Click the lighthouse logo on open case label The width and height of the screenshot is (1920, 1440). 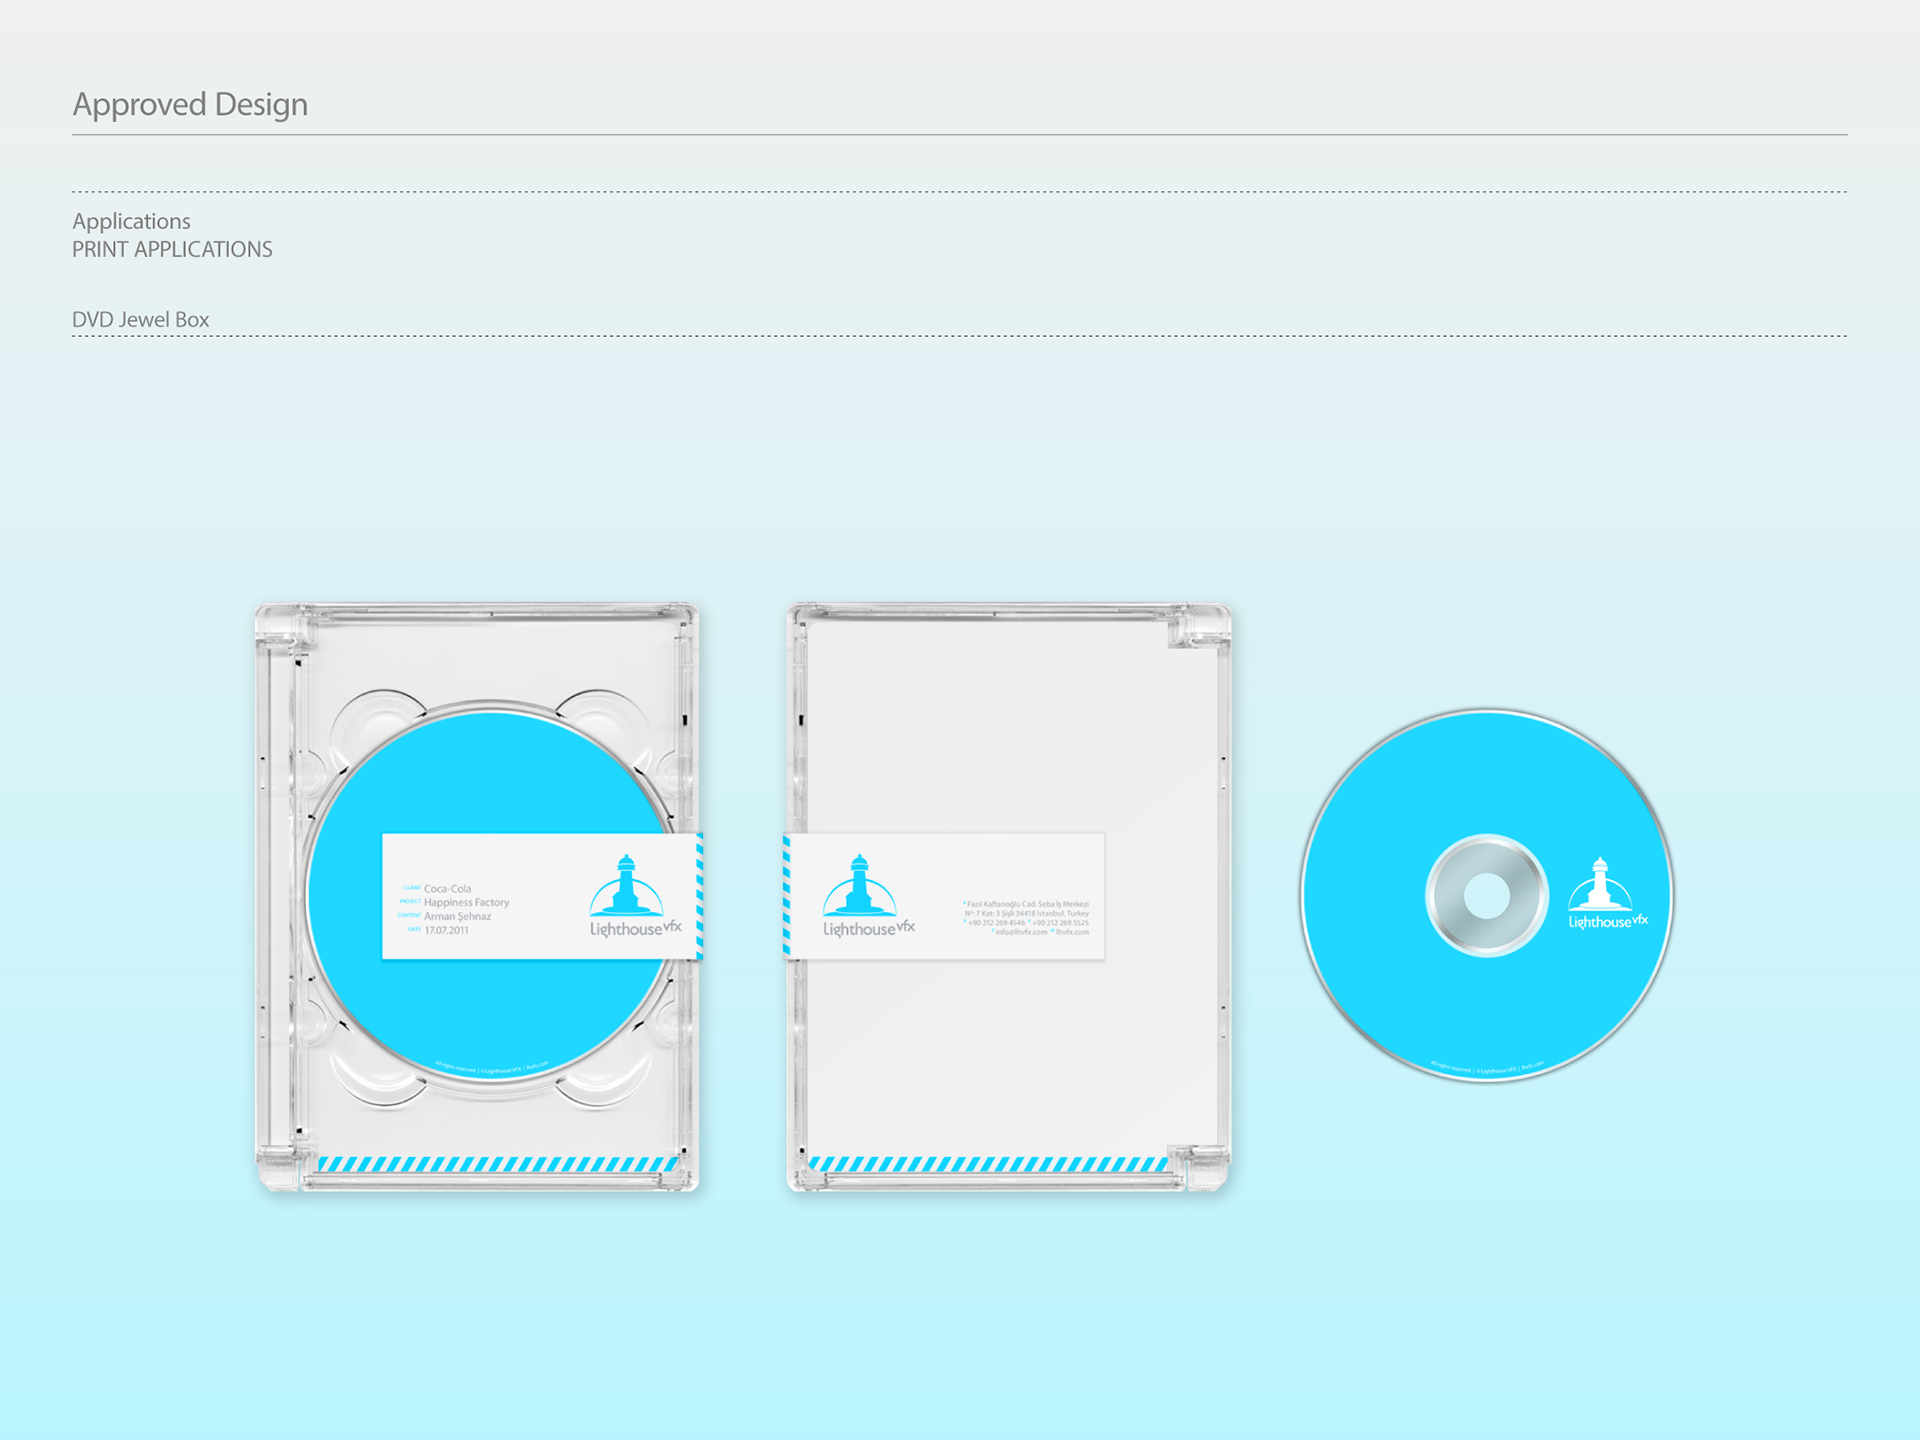pos(626,886)
